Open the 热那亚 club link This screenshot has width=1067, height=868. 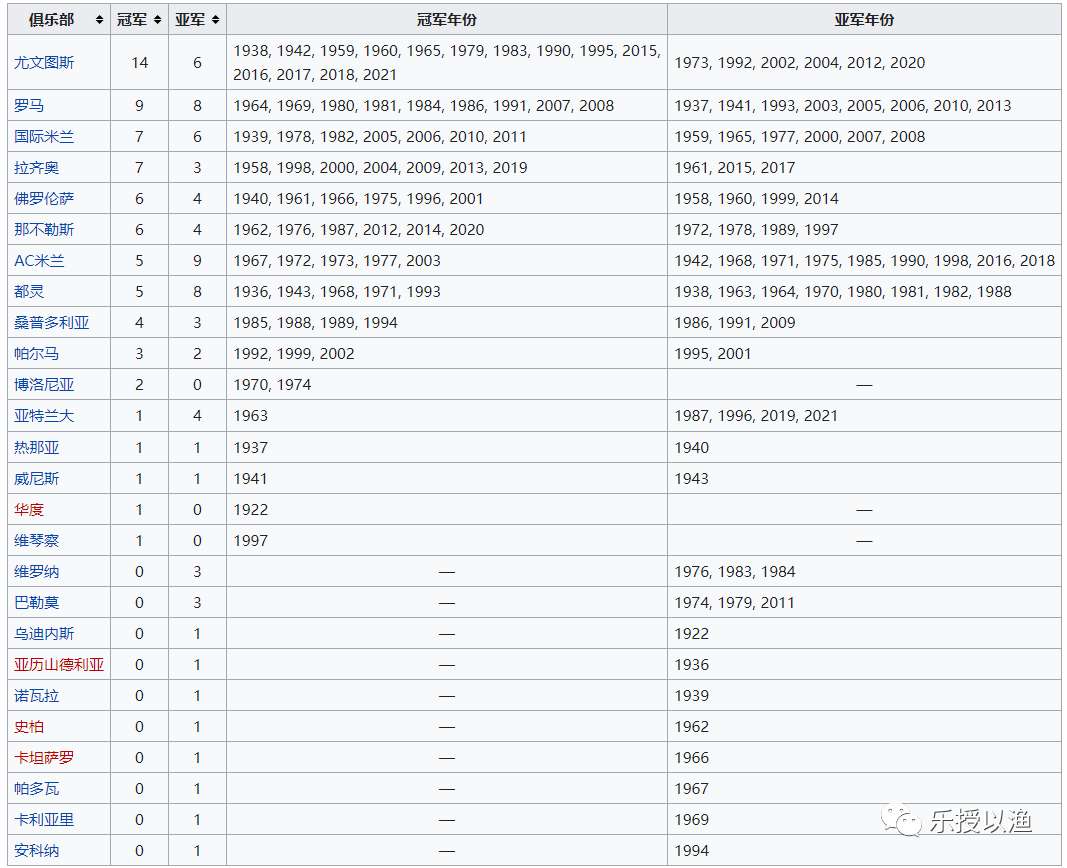(x=37, y=448)
